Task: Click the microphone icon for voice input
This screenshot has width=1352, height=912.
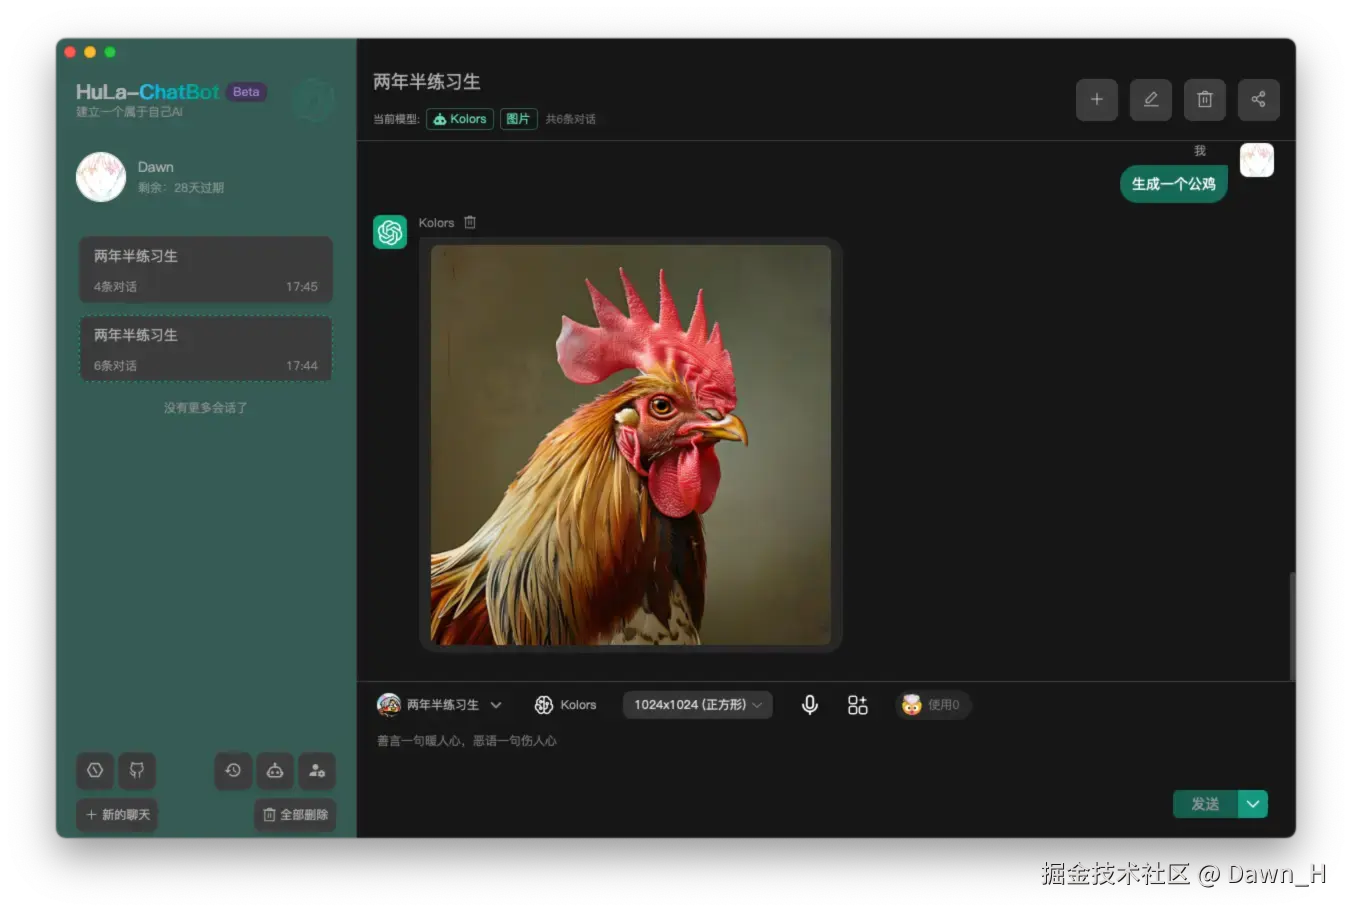Action: [x=810, y=705]
